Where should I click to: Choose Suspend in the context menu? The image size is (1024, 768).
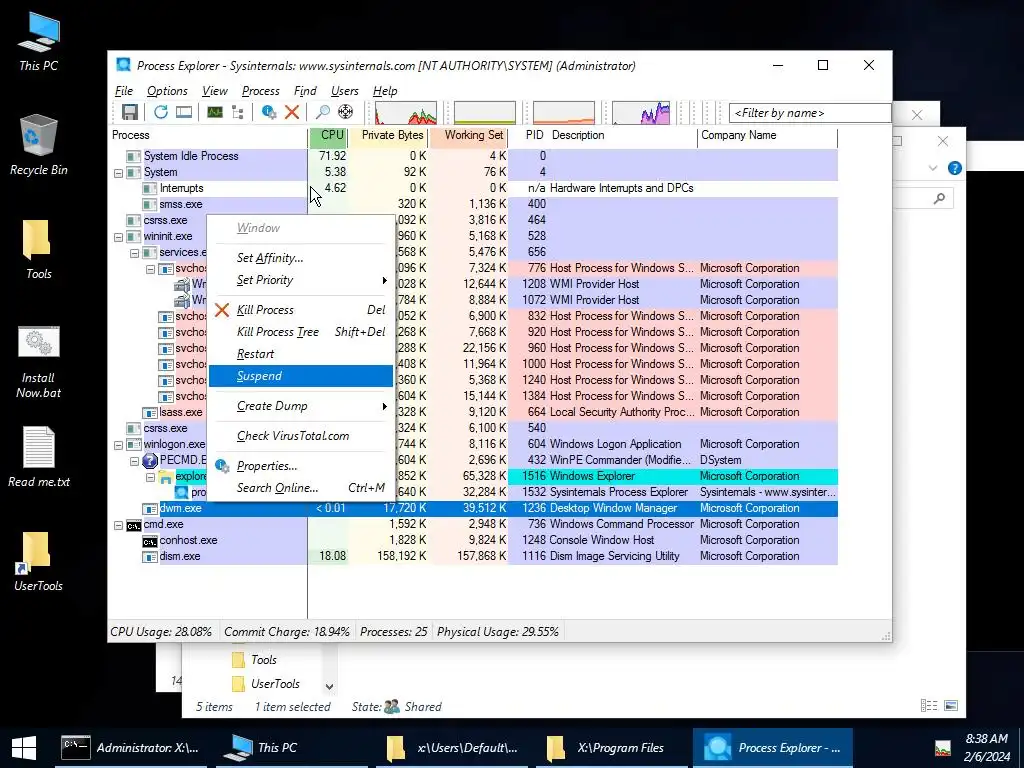click(301, 376)
